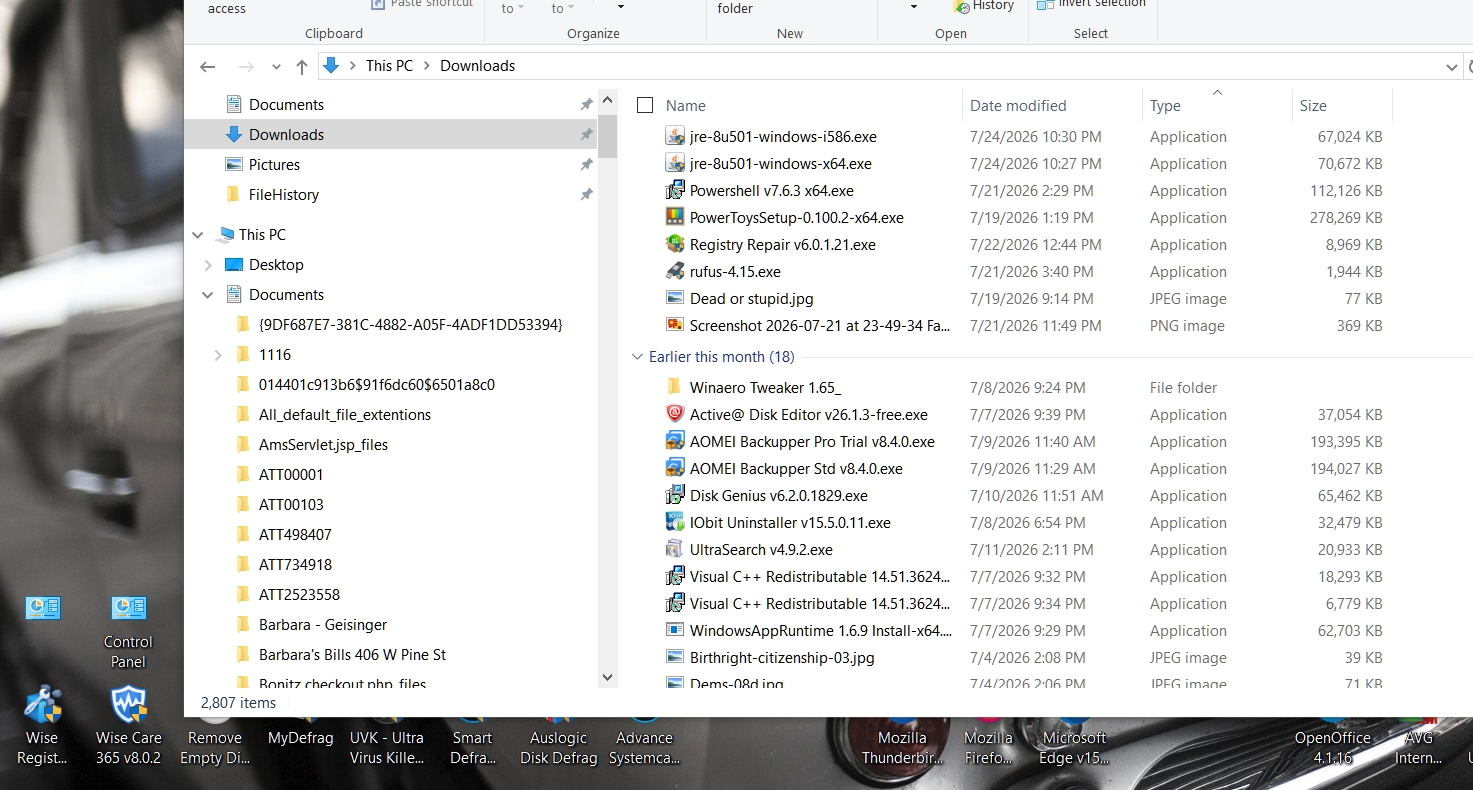Click the Dead or stupid.jpg image icon
This screenshot has height=790, width=1473.
(675, 298)
